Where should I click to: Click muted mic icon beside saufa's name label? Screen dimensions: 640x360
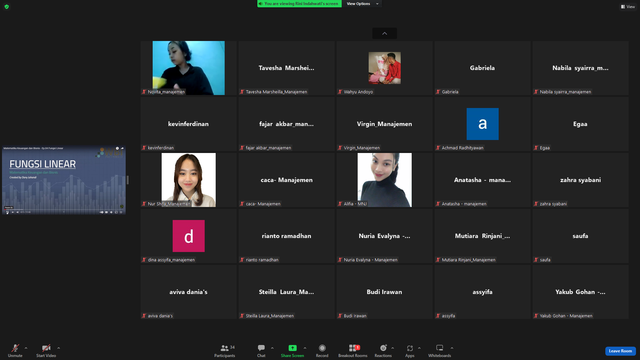tap(536, 260)
